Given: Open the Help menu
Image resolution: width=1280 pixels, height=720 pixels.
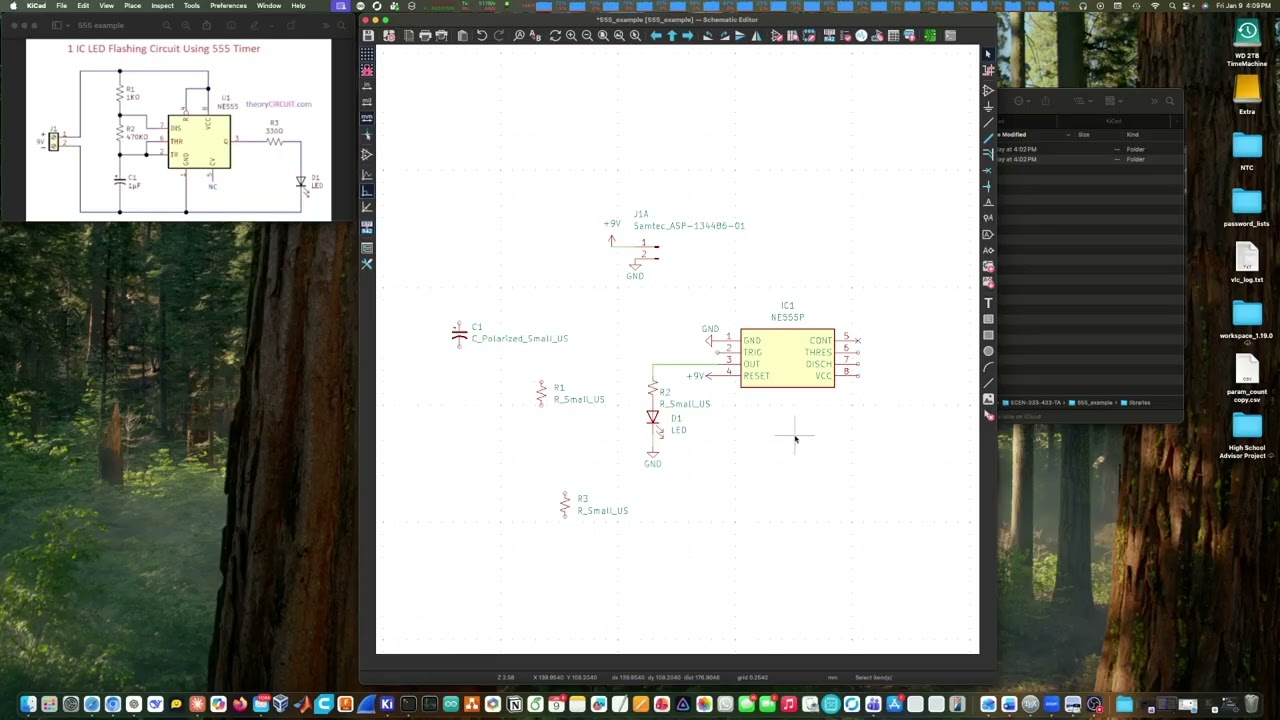Looking at the screenshot, I should click(x=298, y=5).
